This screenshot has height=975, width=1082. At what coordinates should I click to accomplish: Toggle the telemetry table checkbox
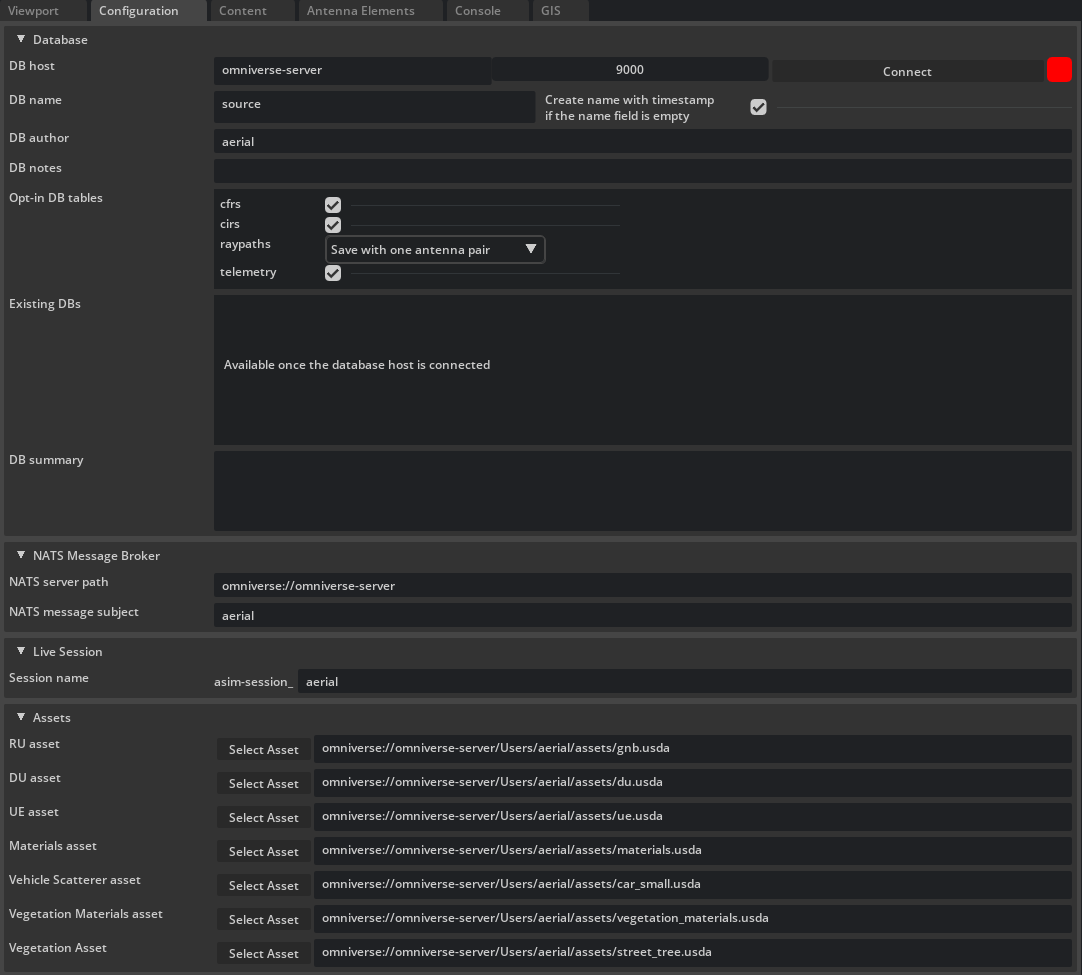(333, 273)
